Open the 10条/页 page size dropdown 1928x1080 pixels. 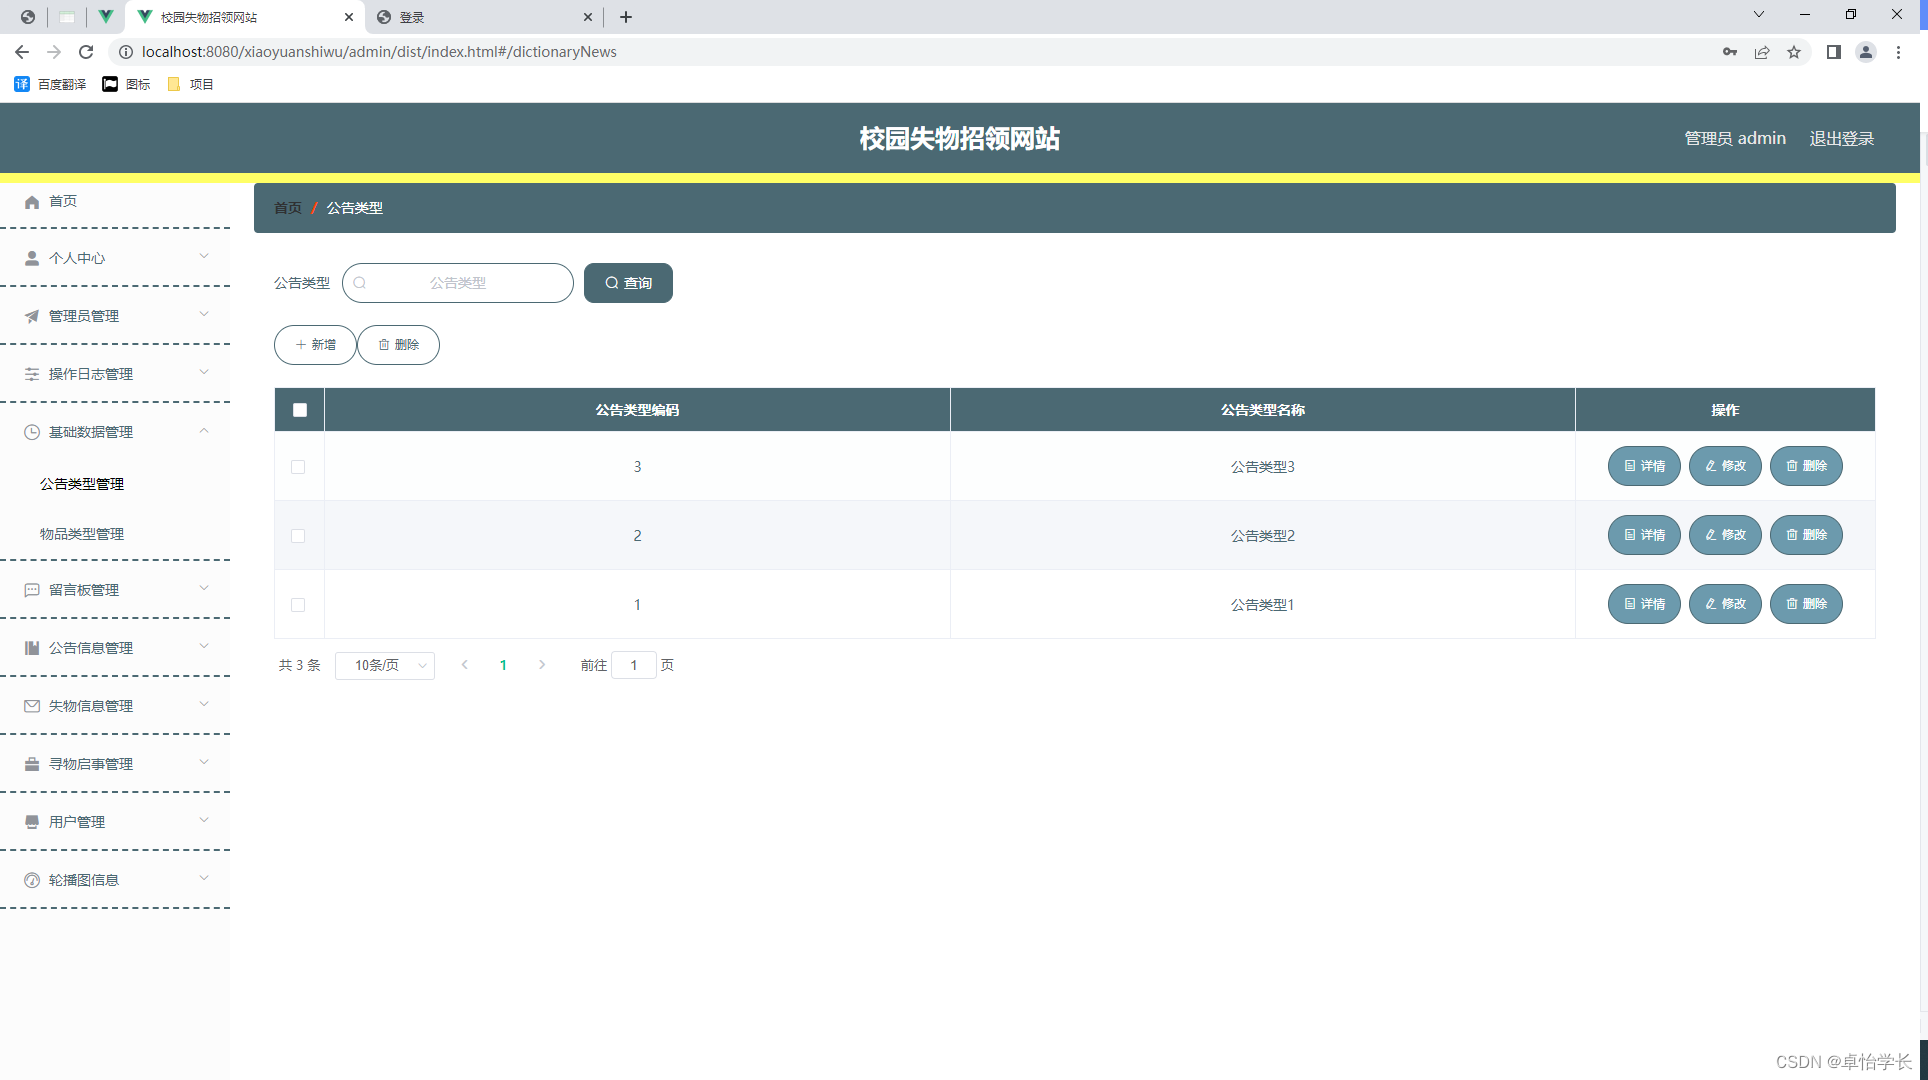pos(385,665)
